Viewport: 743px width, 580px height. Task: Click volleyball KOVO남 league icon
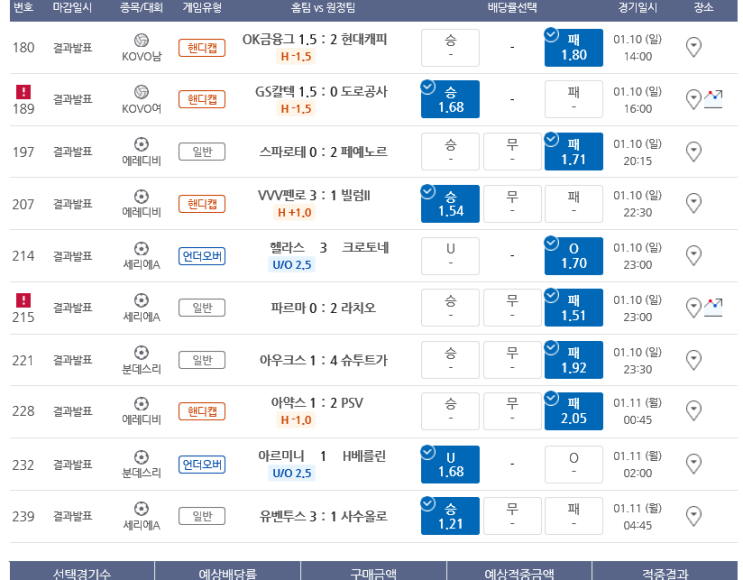point(141,40)
